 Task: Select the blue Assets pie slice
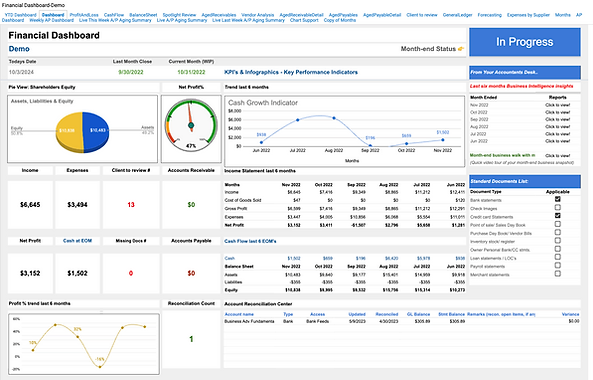point(96,132)
